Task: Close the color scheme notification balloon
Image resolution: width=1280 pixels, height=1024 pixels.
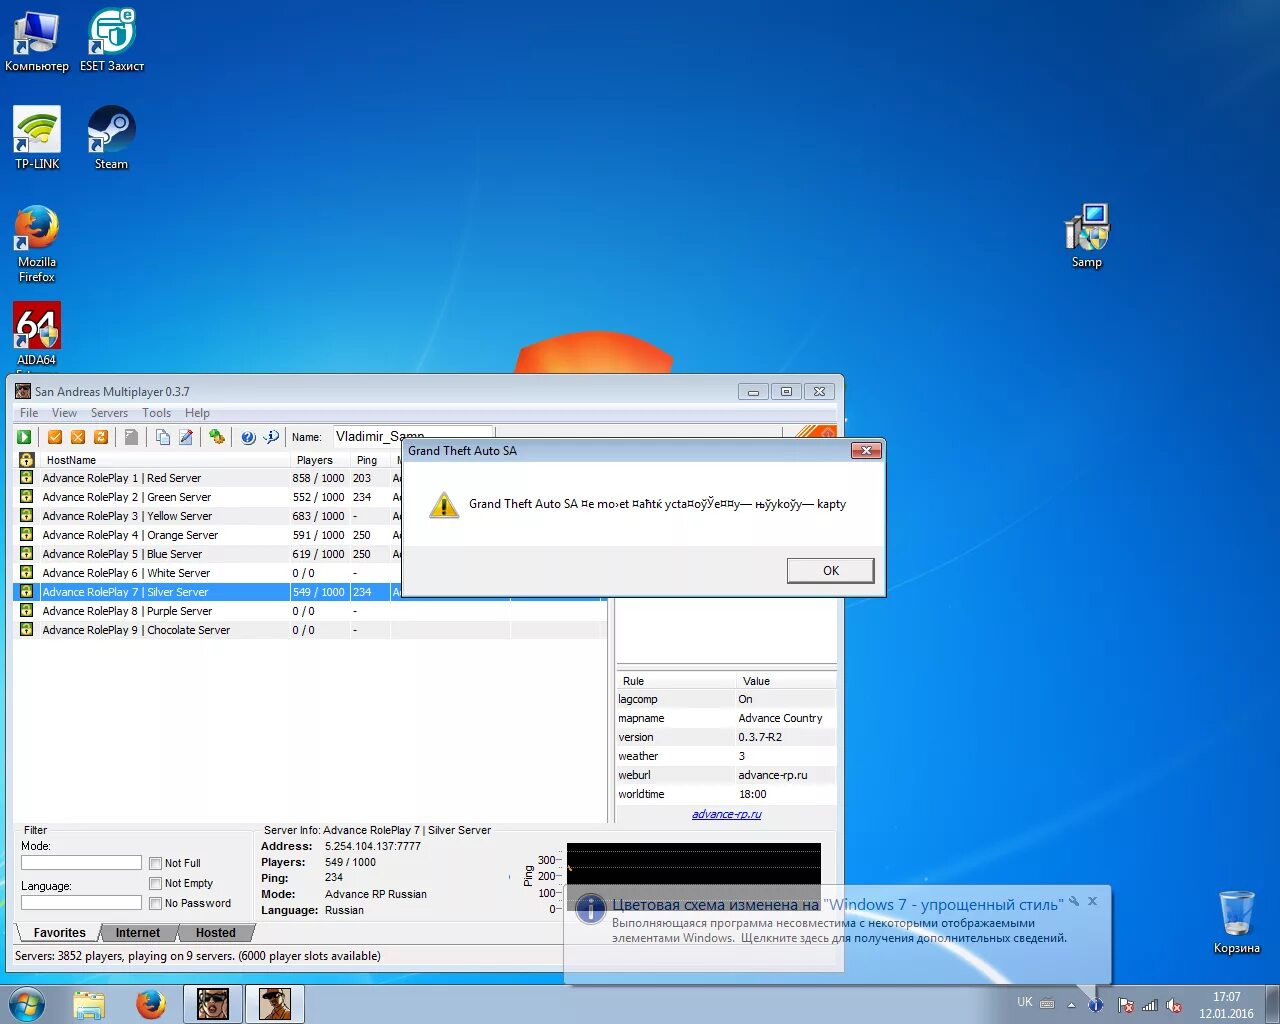Action: coord(1093,901)
